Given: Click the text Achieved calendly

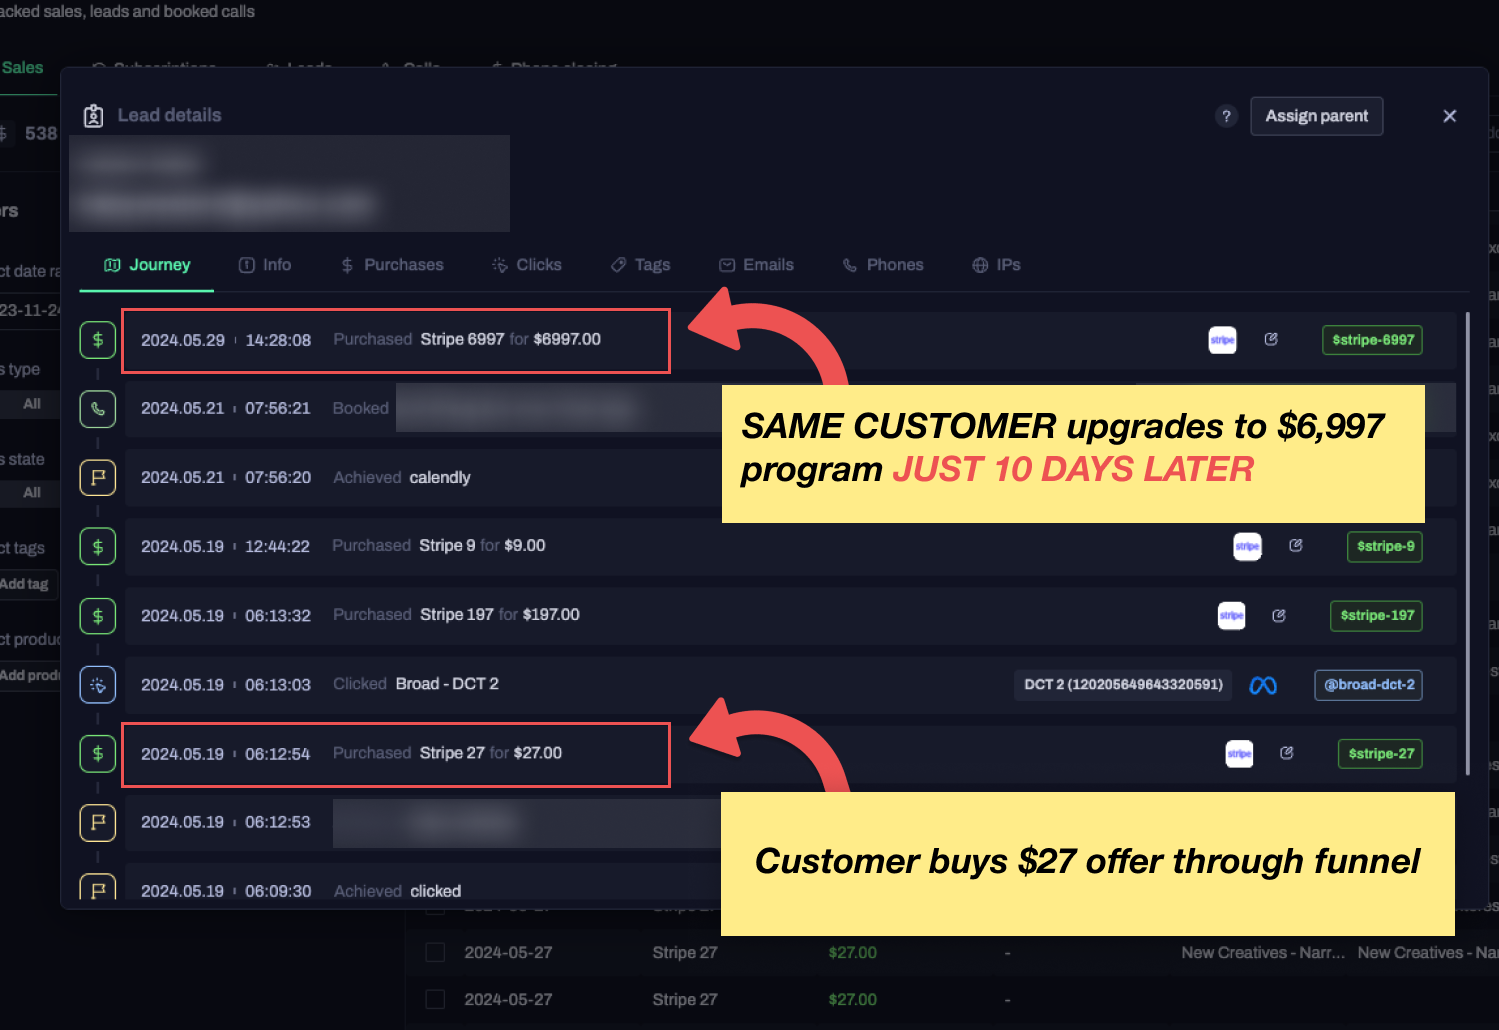Looking at the screenshot, I should coord(402,477).
